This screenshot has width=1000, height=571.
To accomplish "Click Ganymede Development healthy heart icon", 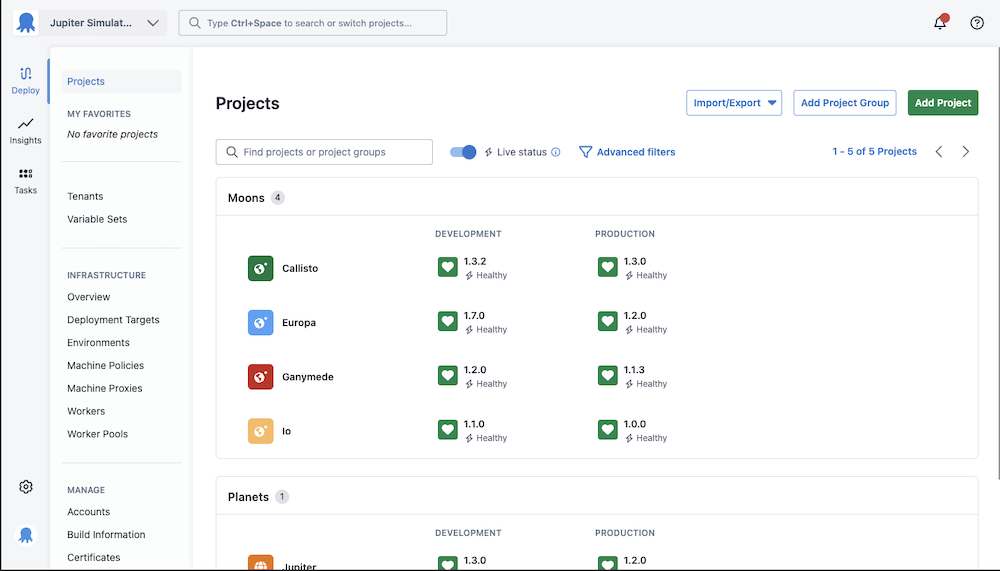I will tap(448, 375).
